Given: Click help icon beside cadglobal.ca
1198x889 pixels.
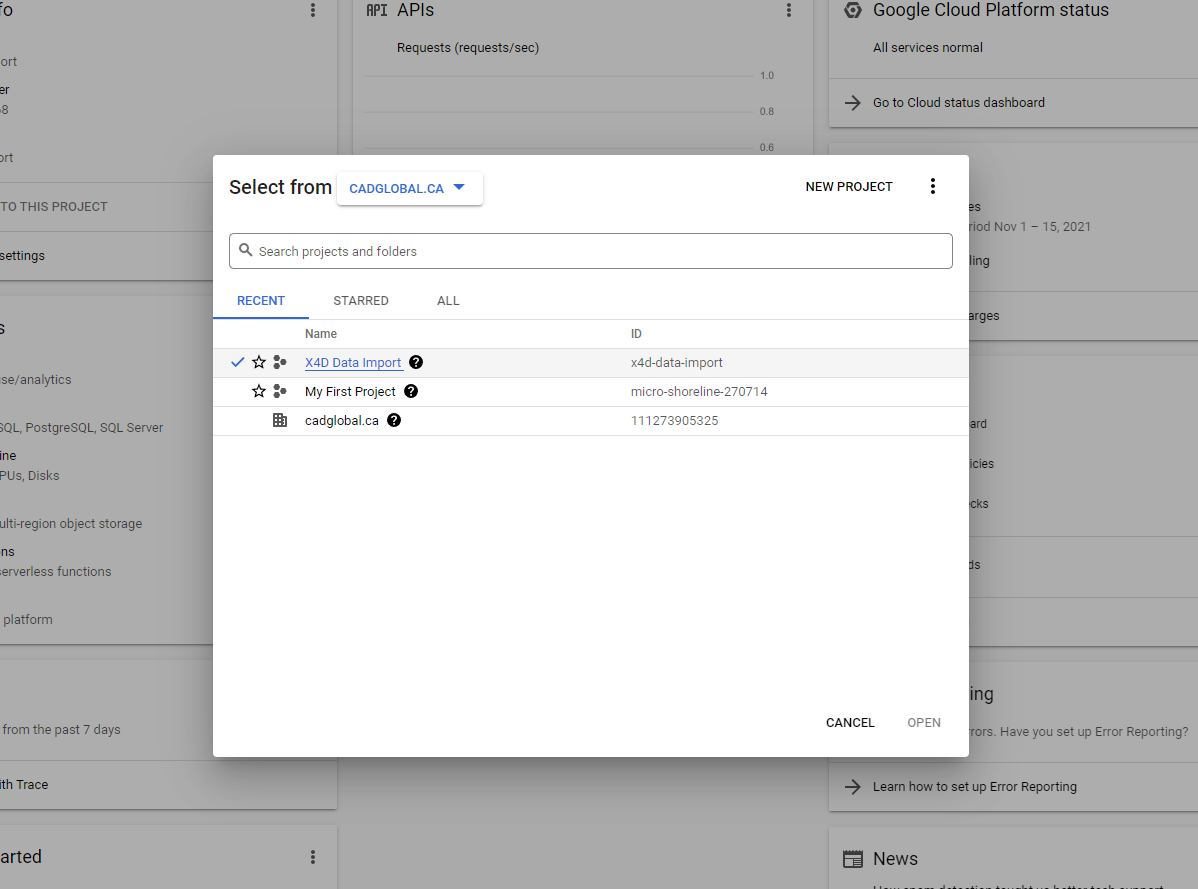Looking at the screenshot, I should 394,421.
